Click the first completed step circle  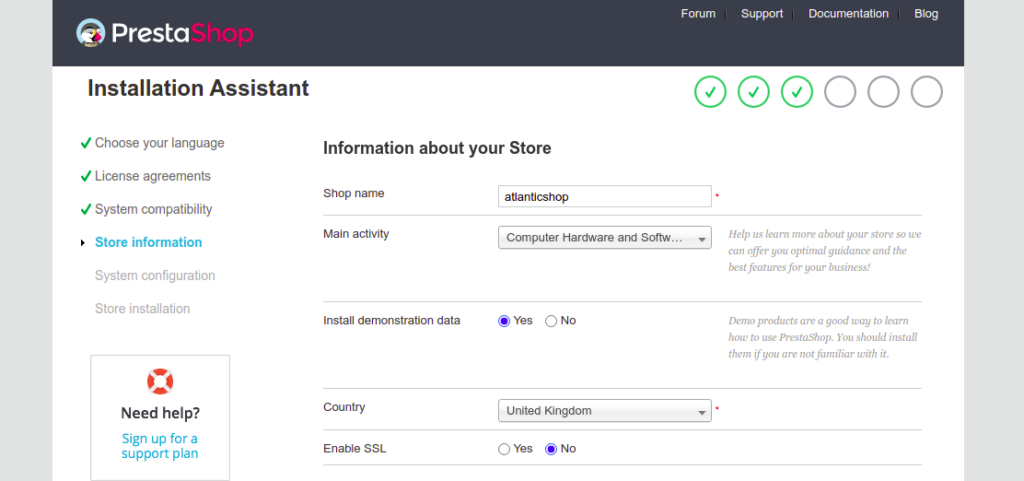711,92
